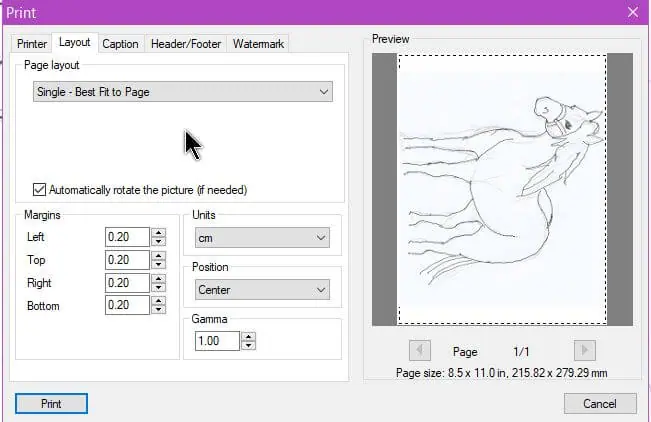Image resolution: width=651 pixels, height=422 pixels.
Task: Increase the Top margin with up arrow
Action: [159, 255]
